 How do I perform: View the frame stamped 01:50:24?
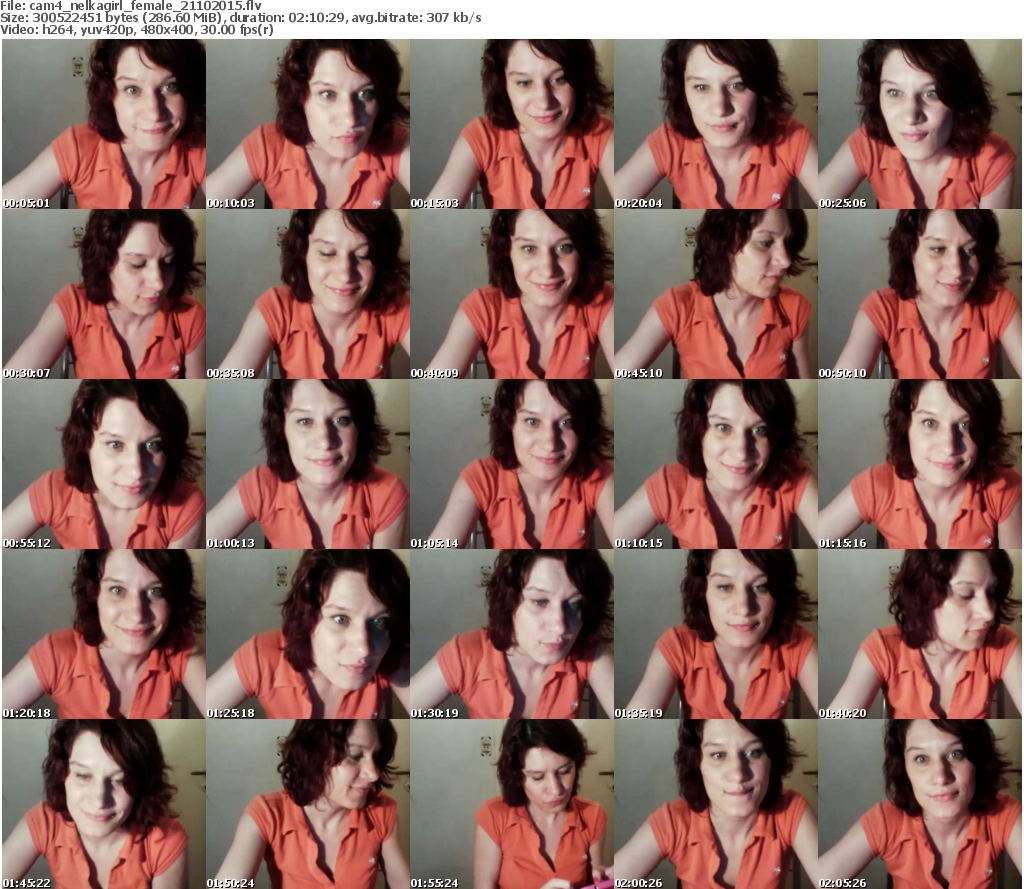click(x=308, y=804)
